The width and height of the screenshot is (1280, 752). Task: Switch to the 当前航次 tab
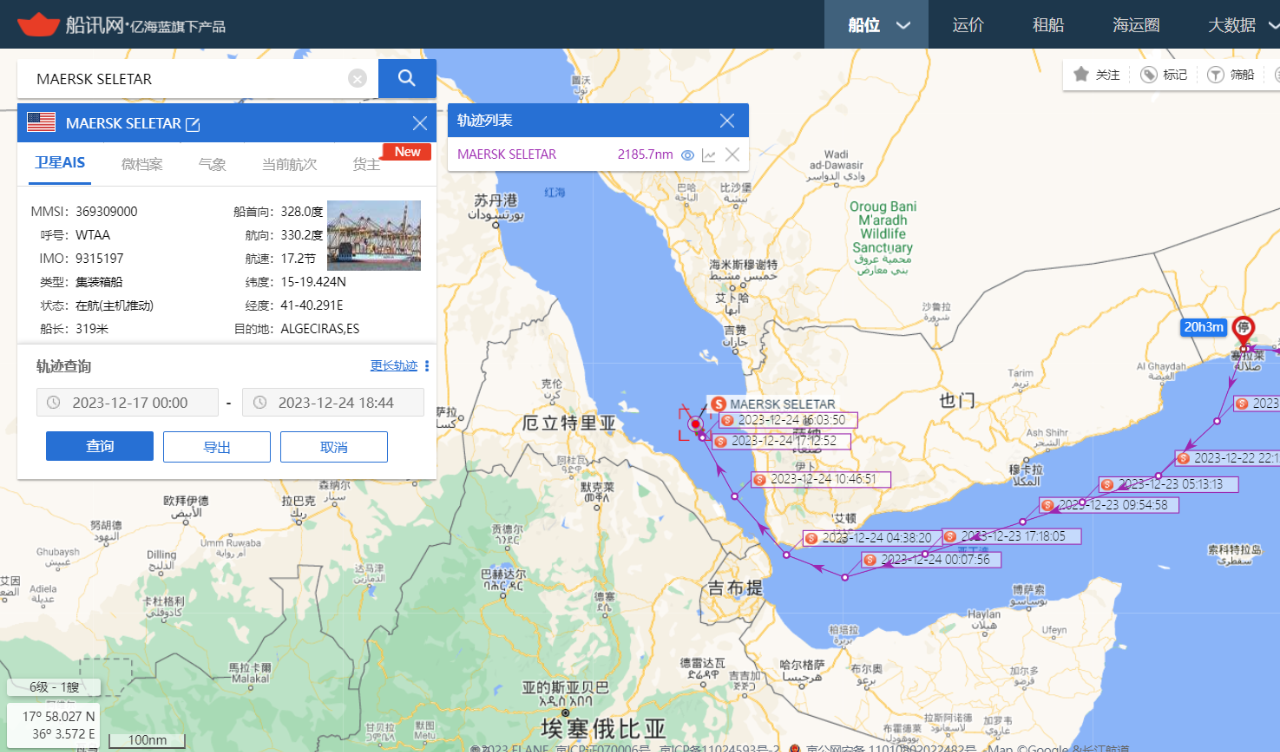click(x=289, y=164)
